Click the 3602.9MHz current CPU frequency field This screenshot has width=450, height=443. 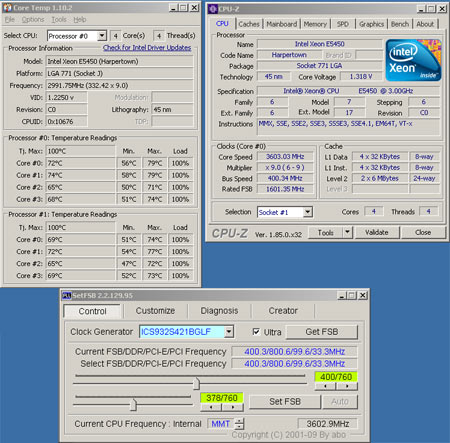[x=327, y=424]
